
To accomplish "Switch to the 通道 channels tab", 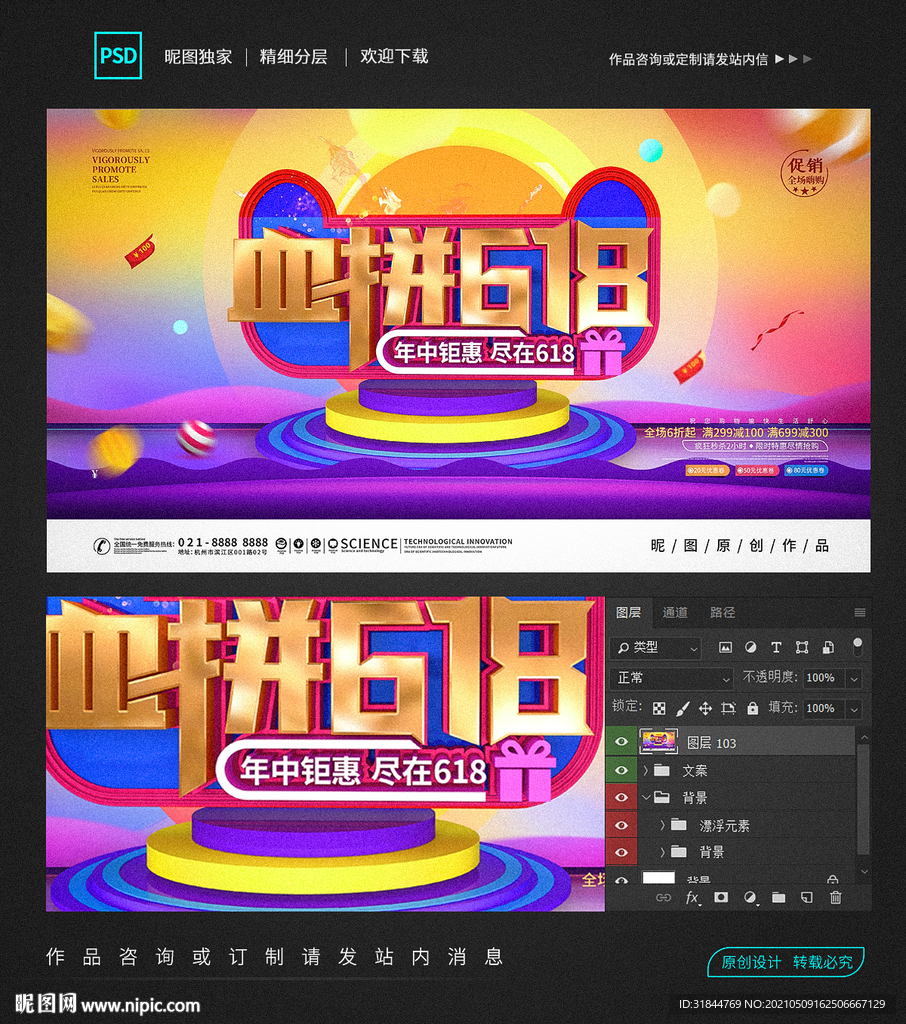I will [x=676, y=613].
